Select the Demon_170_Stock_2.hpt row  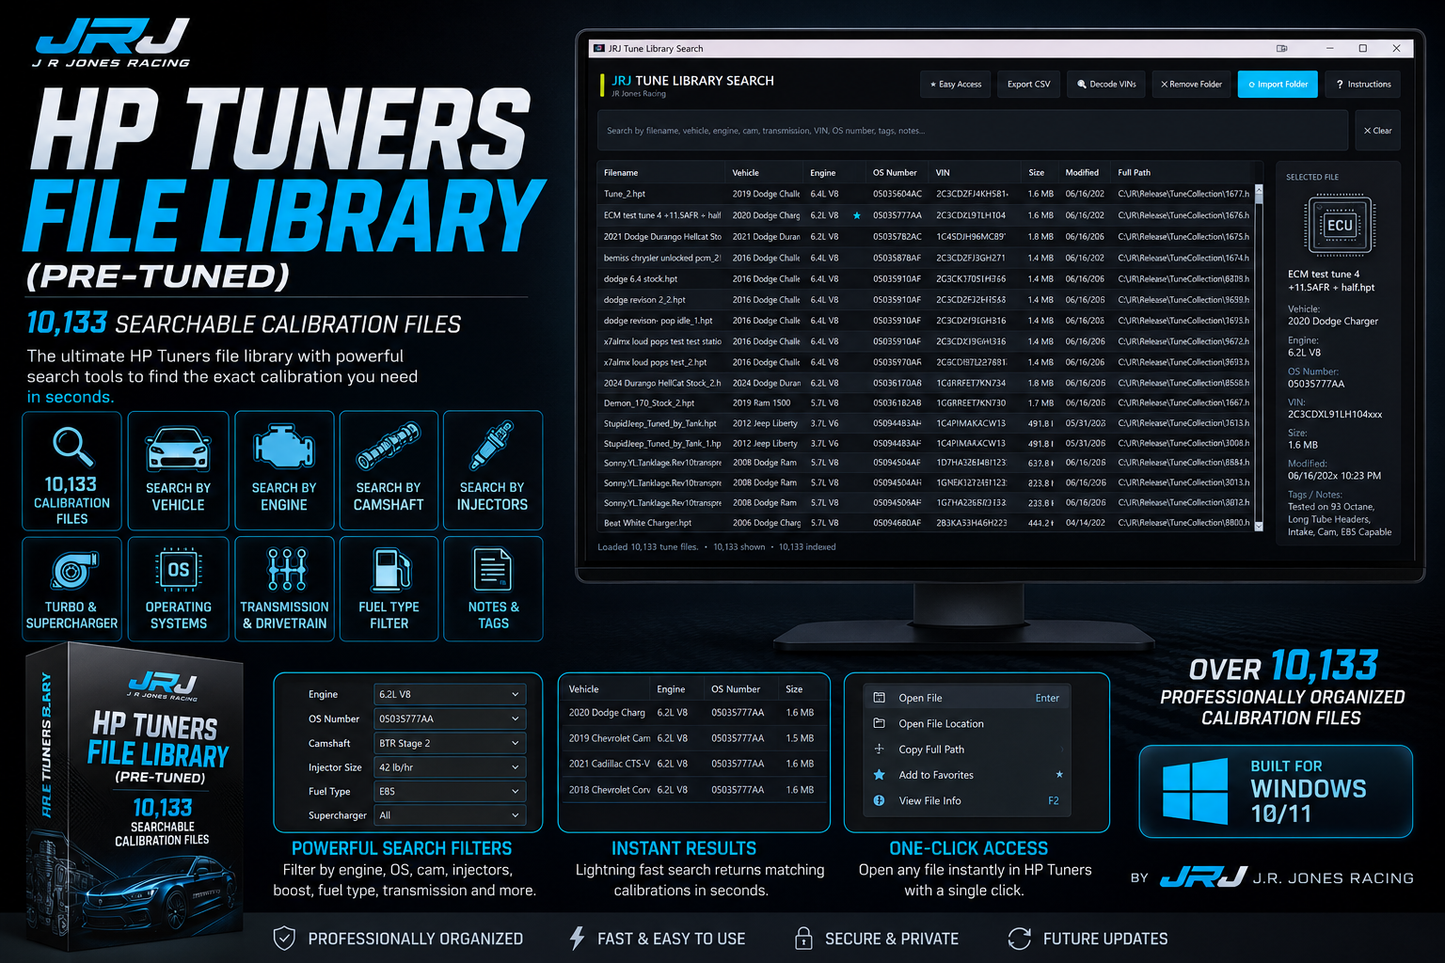point(925,403)
